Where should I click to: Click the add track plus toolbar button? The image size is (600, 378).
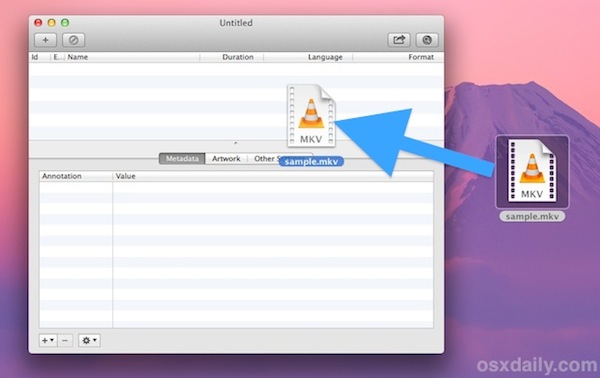pos(46,40)
